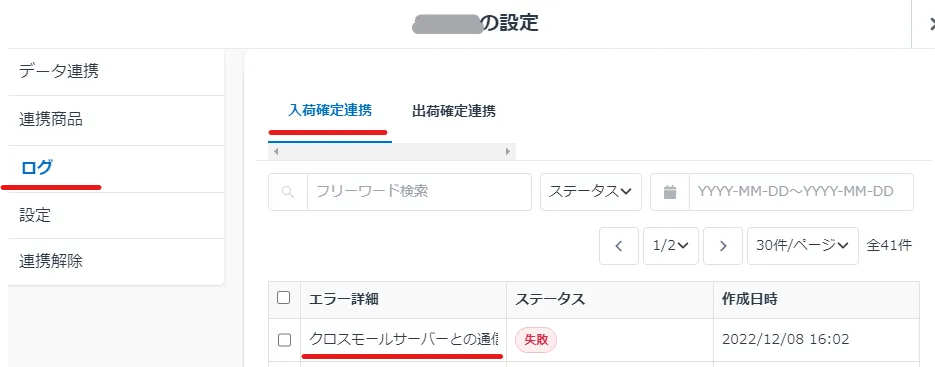Image resolution: width=935 pixels, height=367 pixels.
Task: Click the calendar icon beside date range
Action: [670, 192]
